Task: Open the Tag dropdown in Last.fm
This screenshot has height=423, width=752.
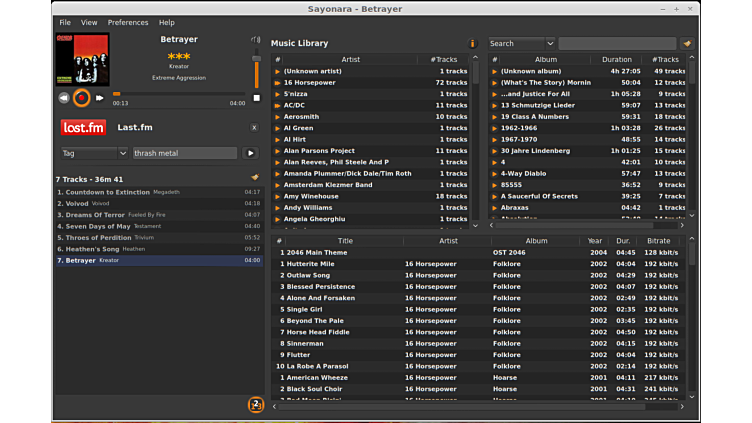Action: (x=94, y=153)
